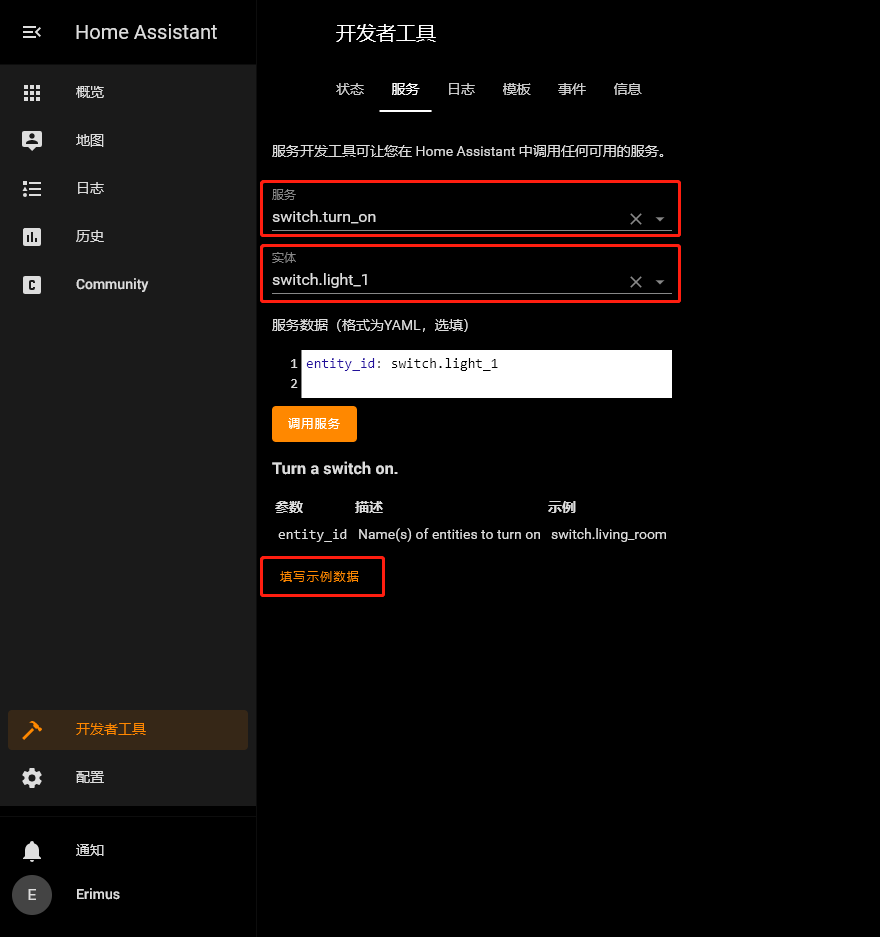Click the entity_id parameter cell
Viewport: 880px width, 937px height.
click(312, 534)
